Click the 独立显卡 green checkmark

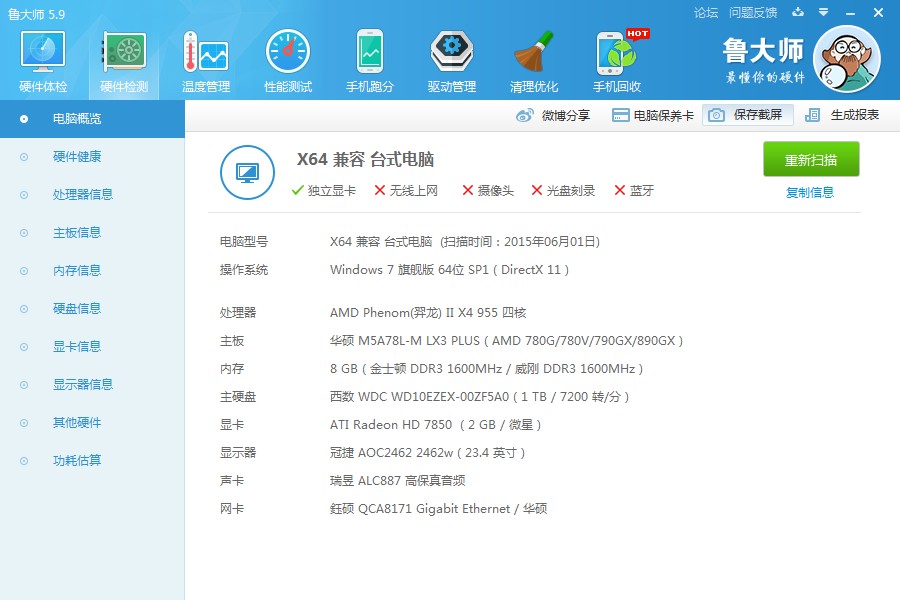[297, 190]
